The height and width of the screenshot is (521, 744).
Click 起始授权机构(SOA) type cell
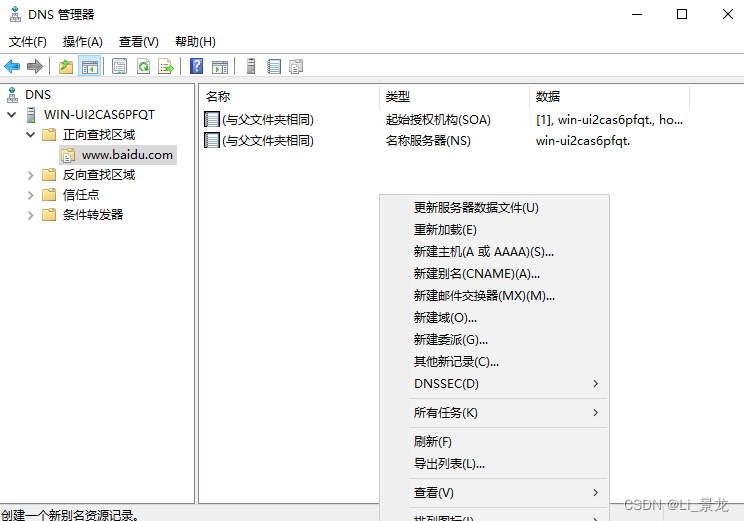click(x=438, y=120)
